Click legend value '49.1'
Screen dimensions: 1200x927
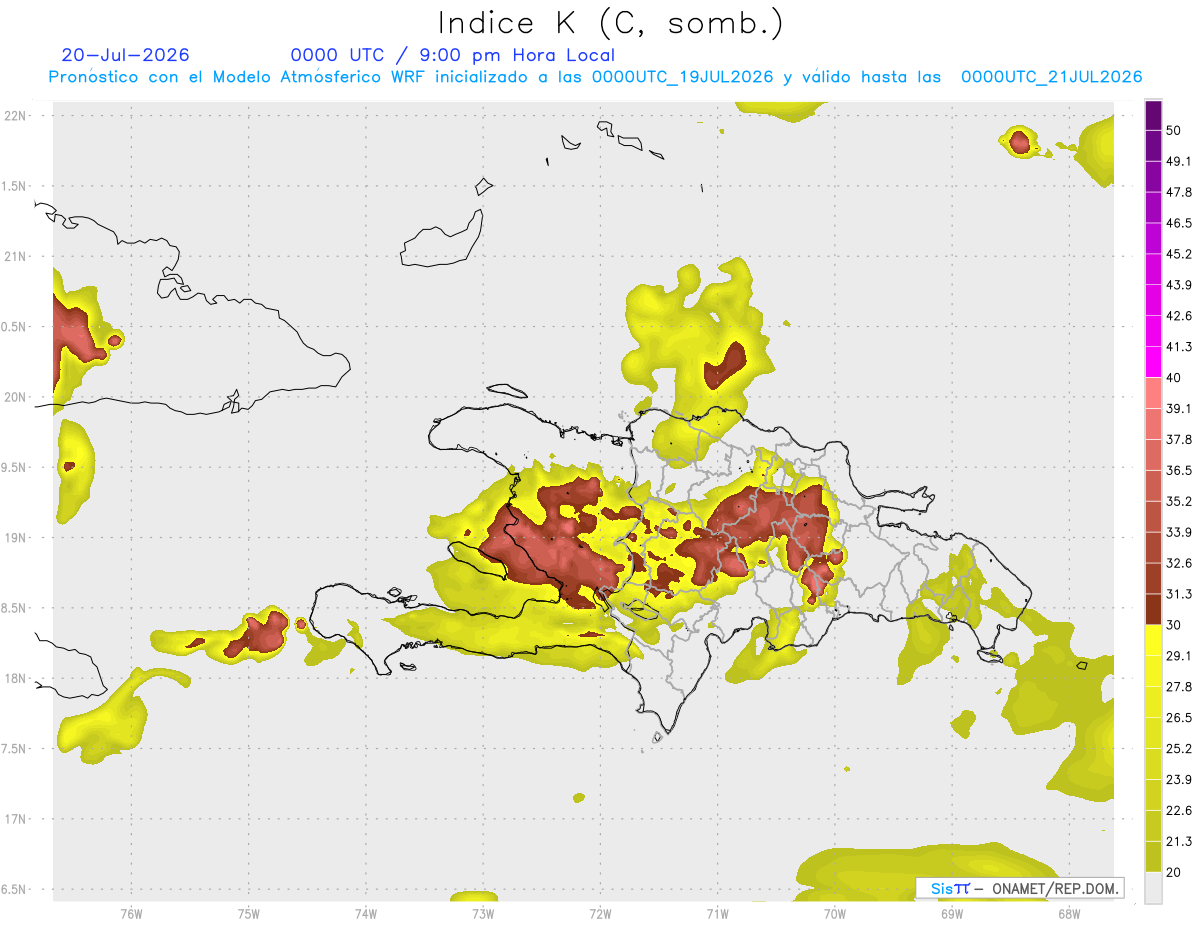1179,161
